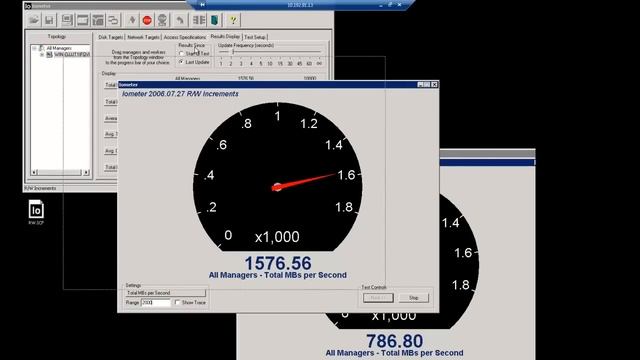
Task: Select the WIN- manager in Topology tree
Action: (x=72, y=54)
